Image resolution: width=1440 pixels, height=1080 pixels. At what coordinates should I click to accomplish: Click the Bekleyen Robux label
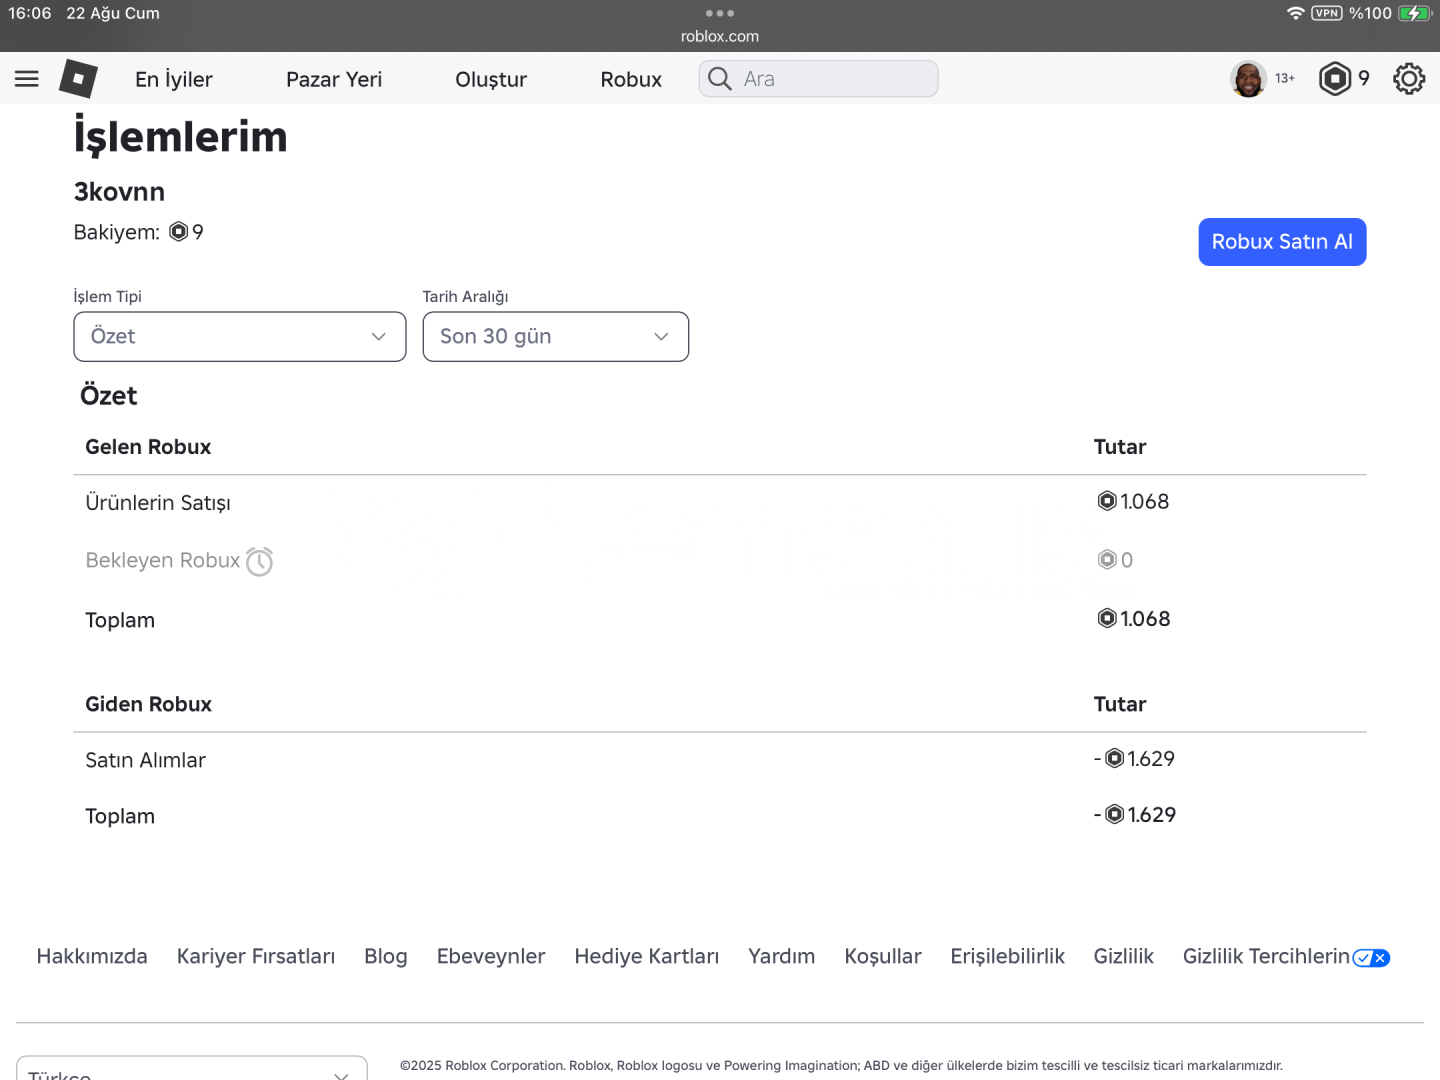163,560
